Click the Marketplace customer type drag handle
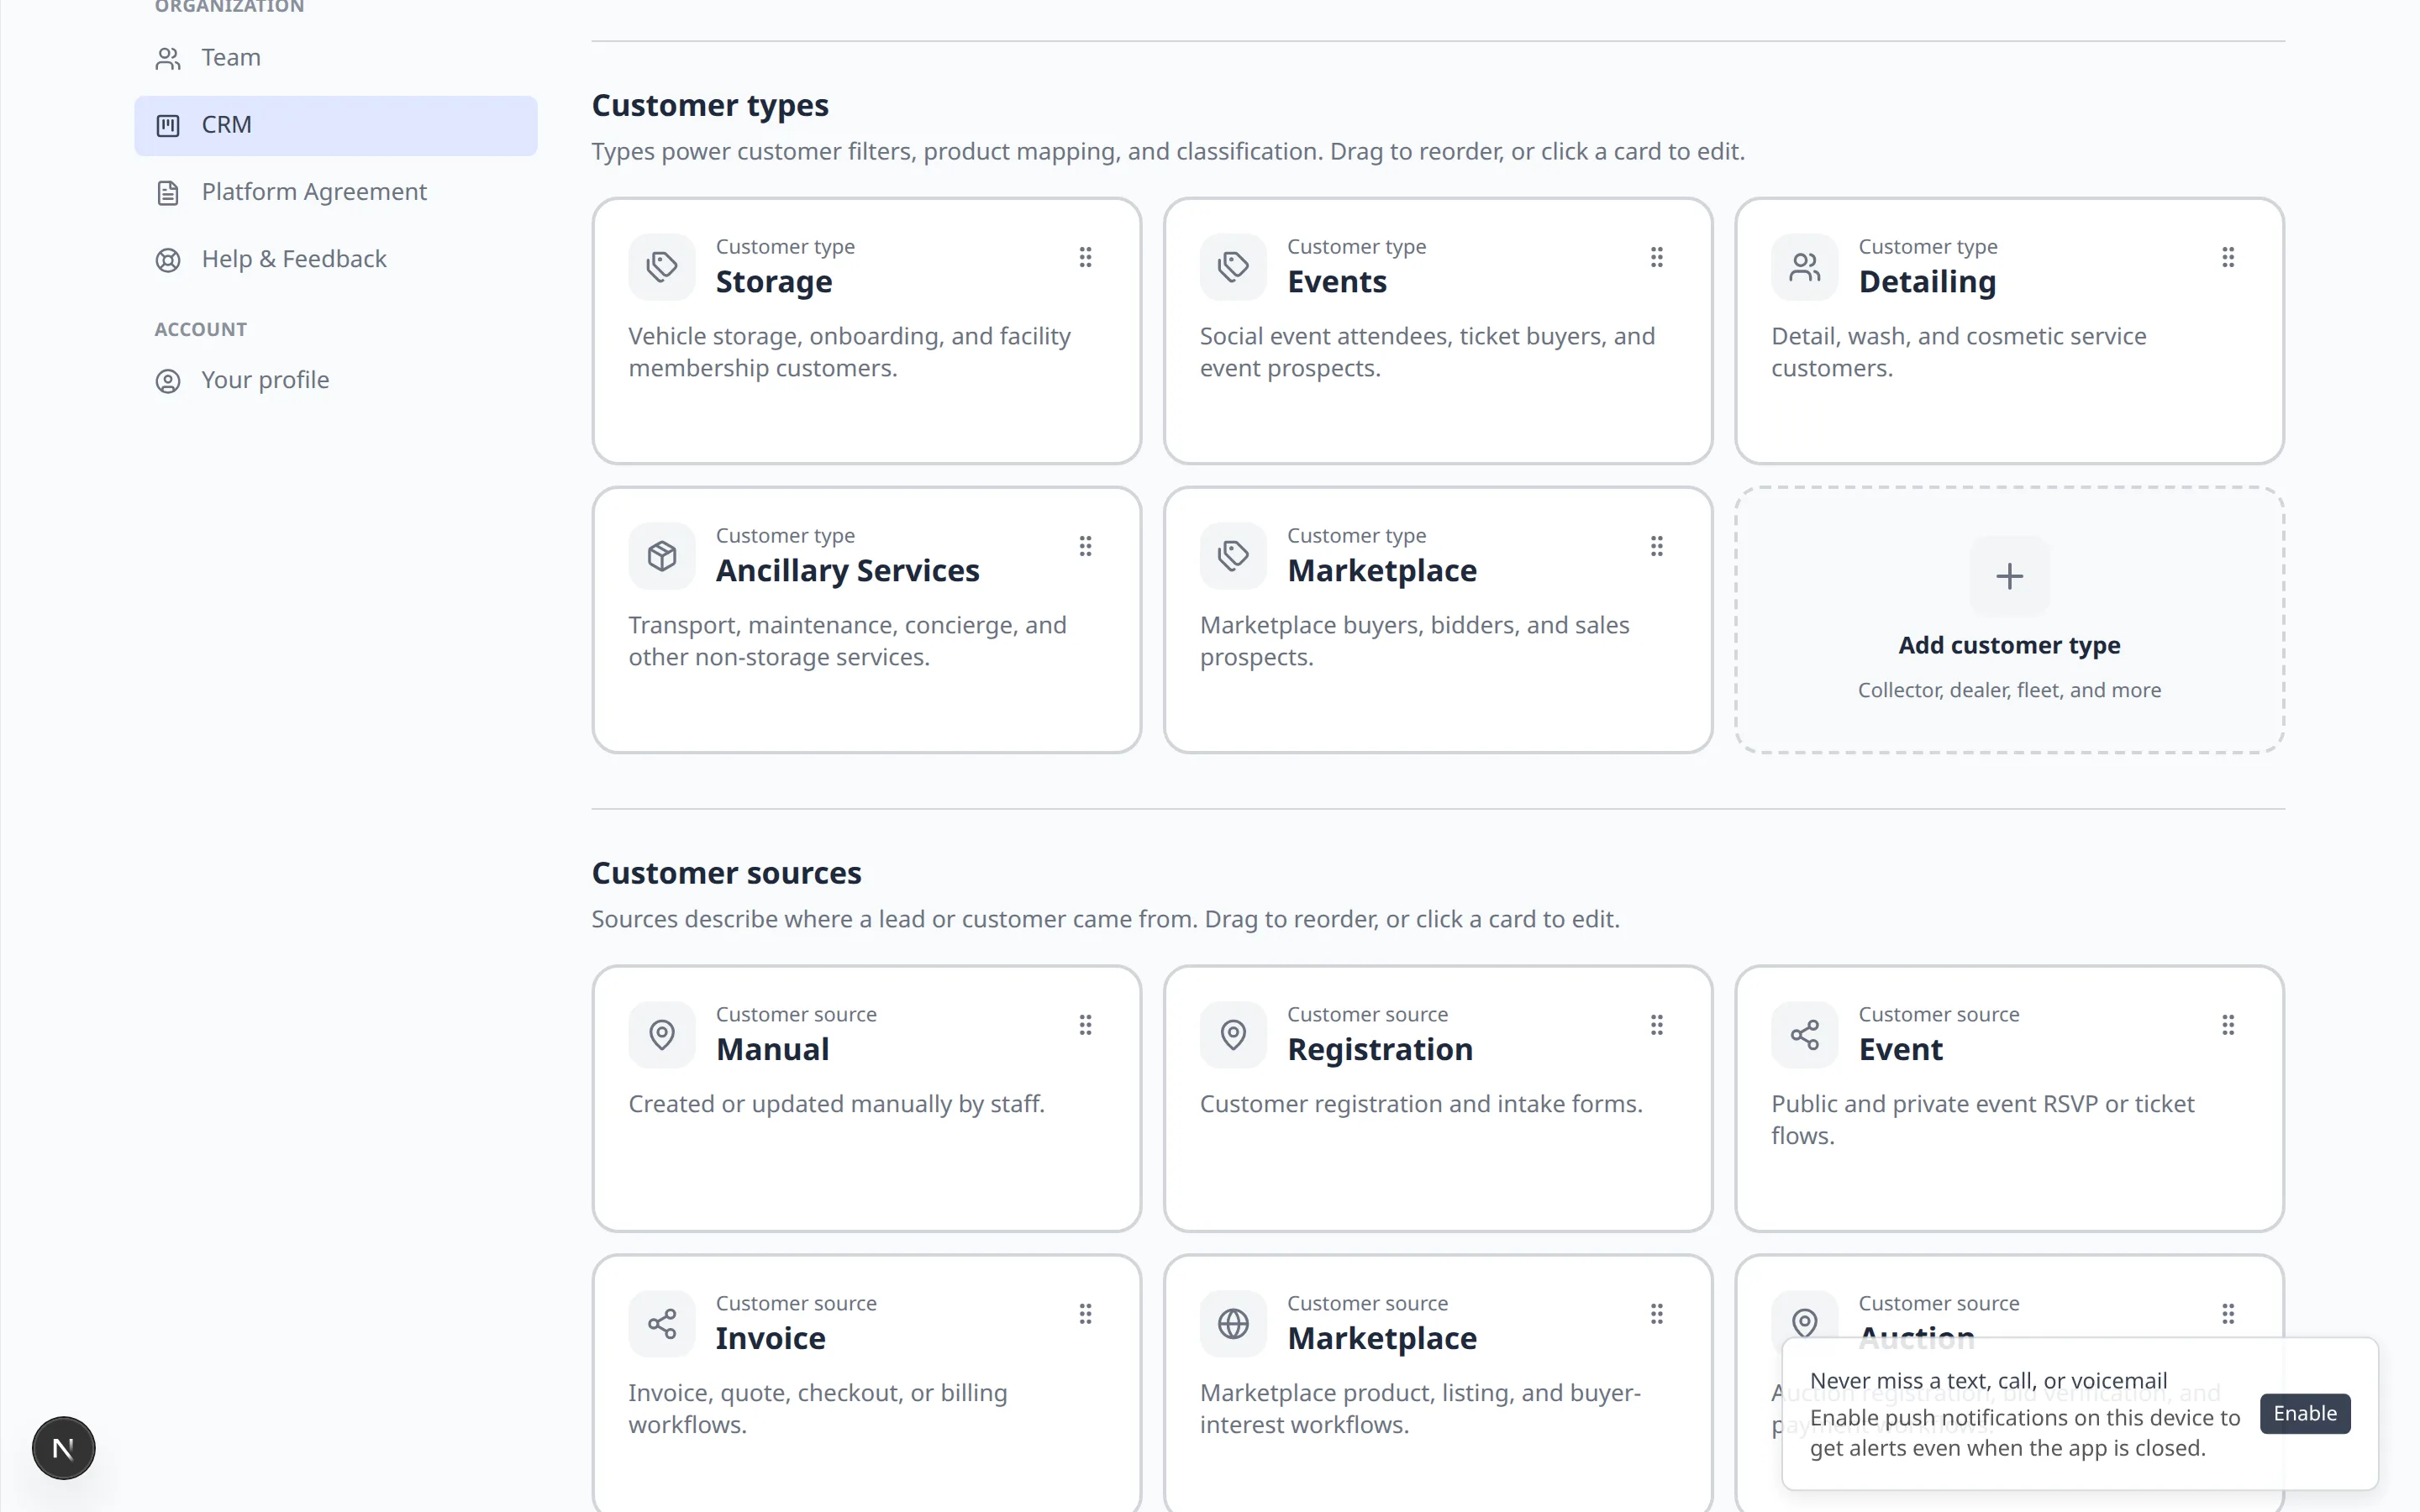 point(1657,546)
